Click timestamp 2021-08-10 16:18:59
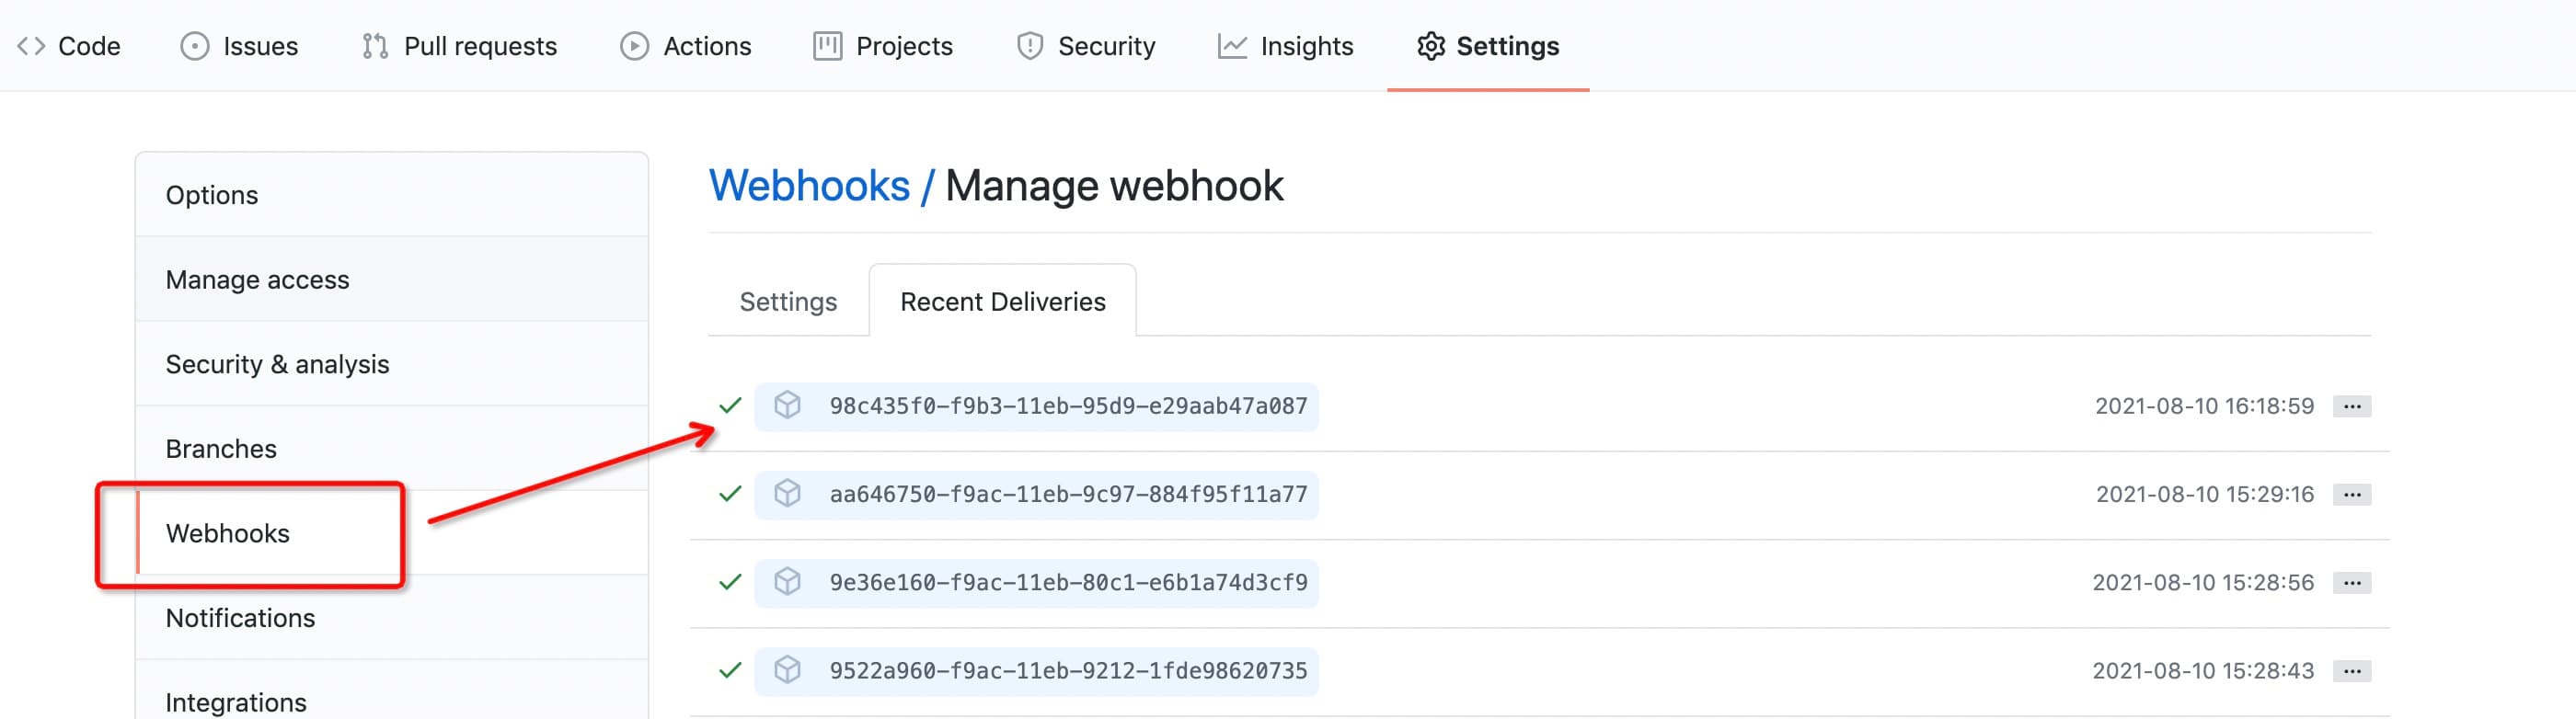Screen dimensions: 2576x719 tap(2204, 406)
